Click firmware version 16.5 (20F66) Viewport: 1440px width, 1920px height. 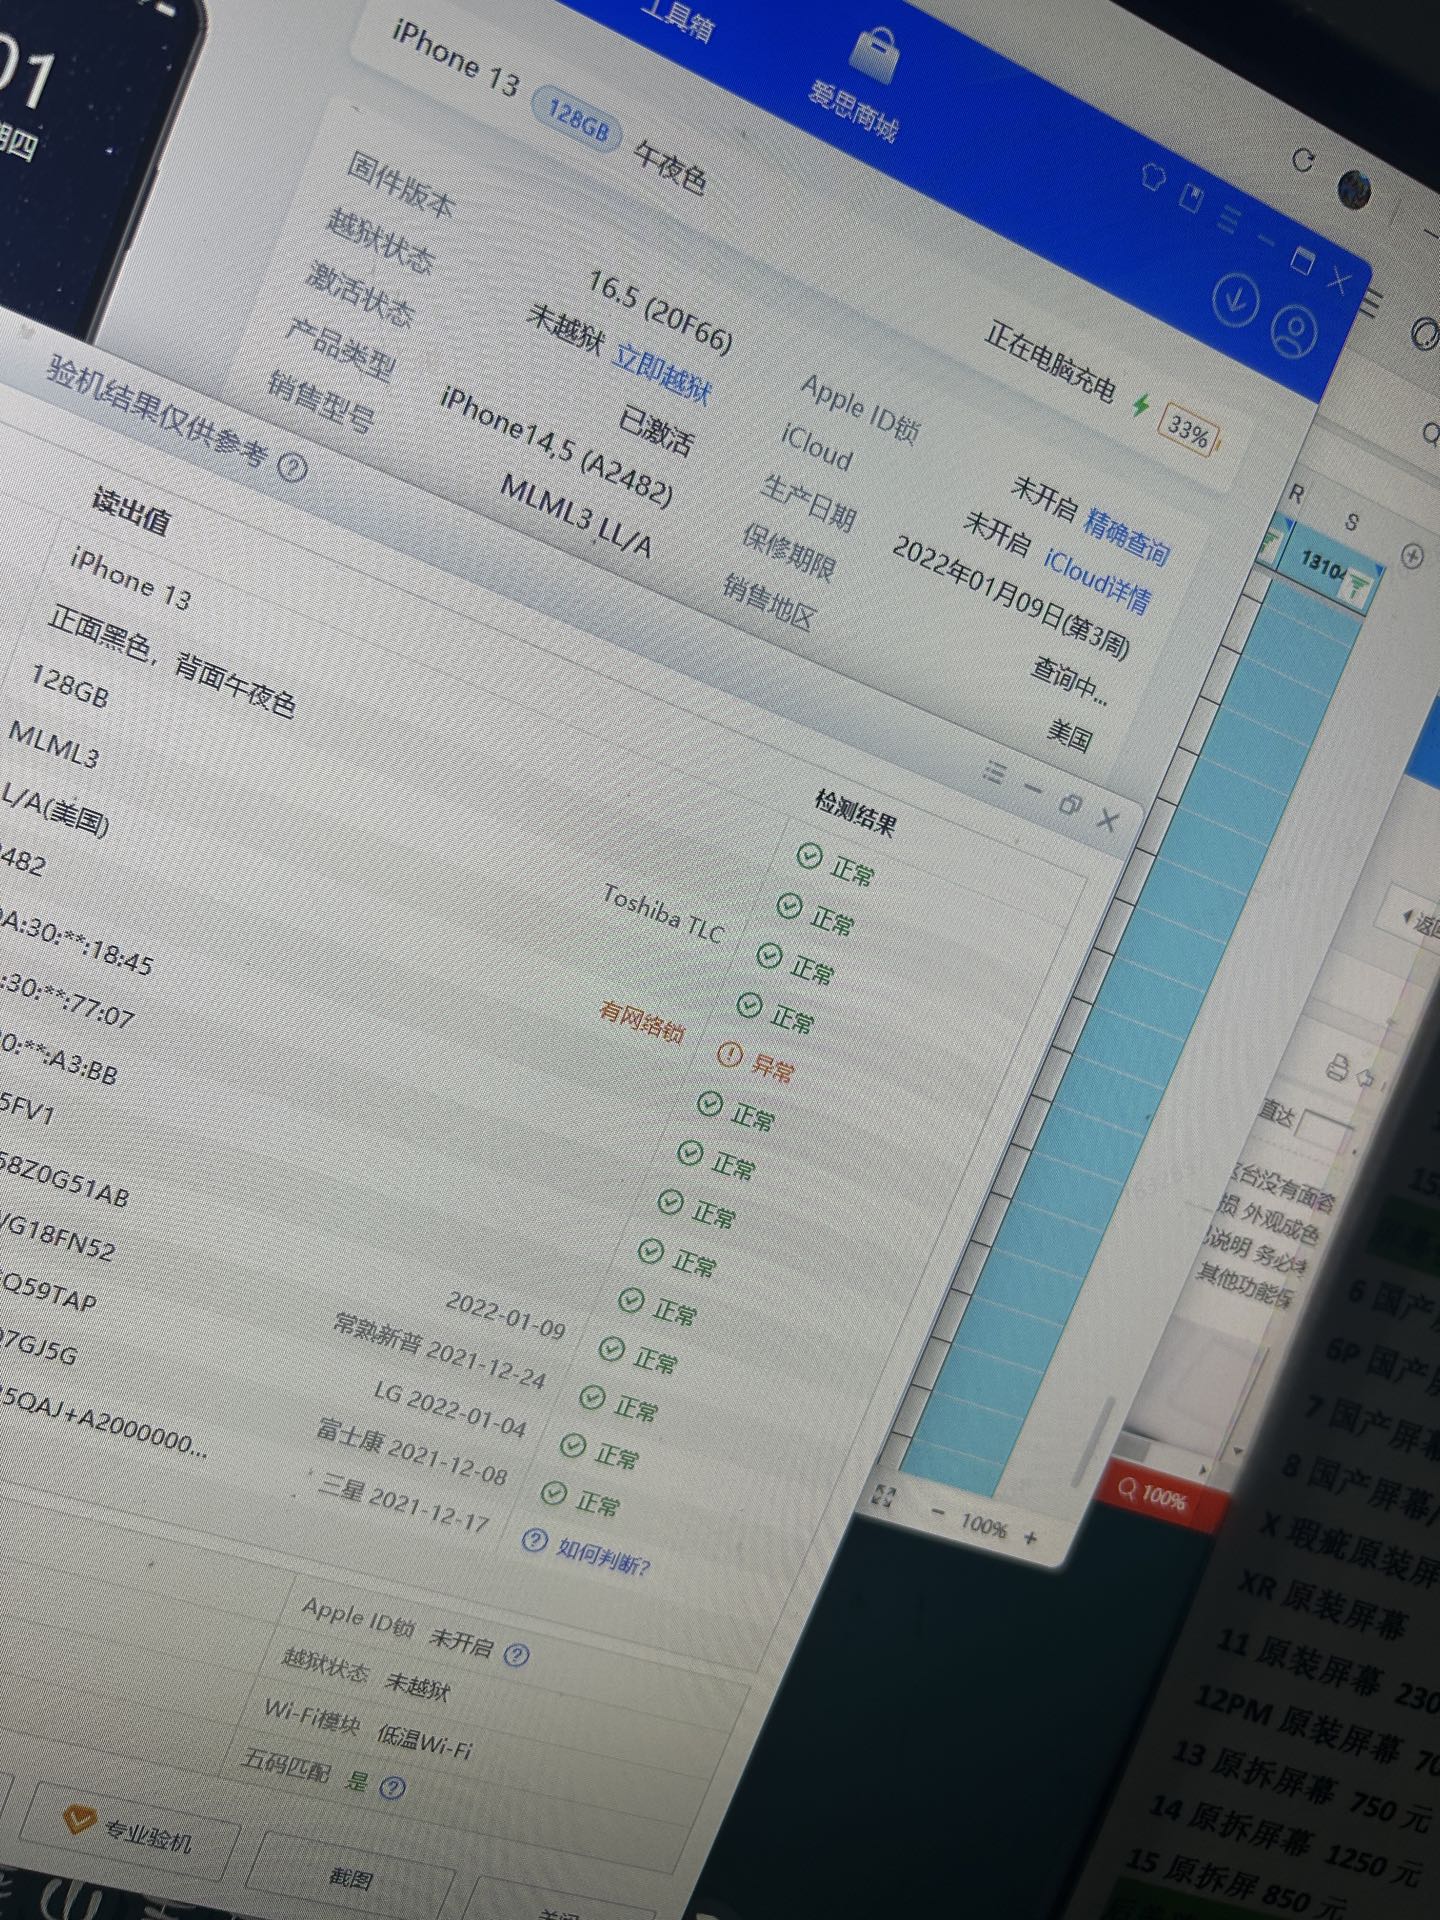pos(661,312)
